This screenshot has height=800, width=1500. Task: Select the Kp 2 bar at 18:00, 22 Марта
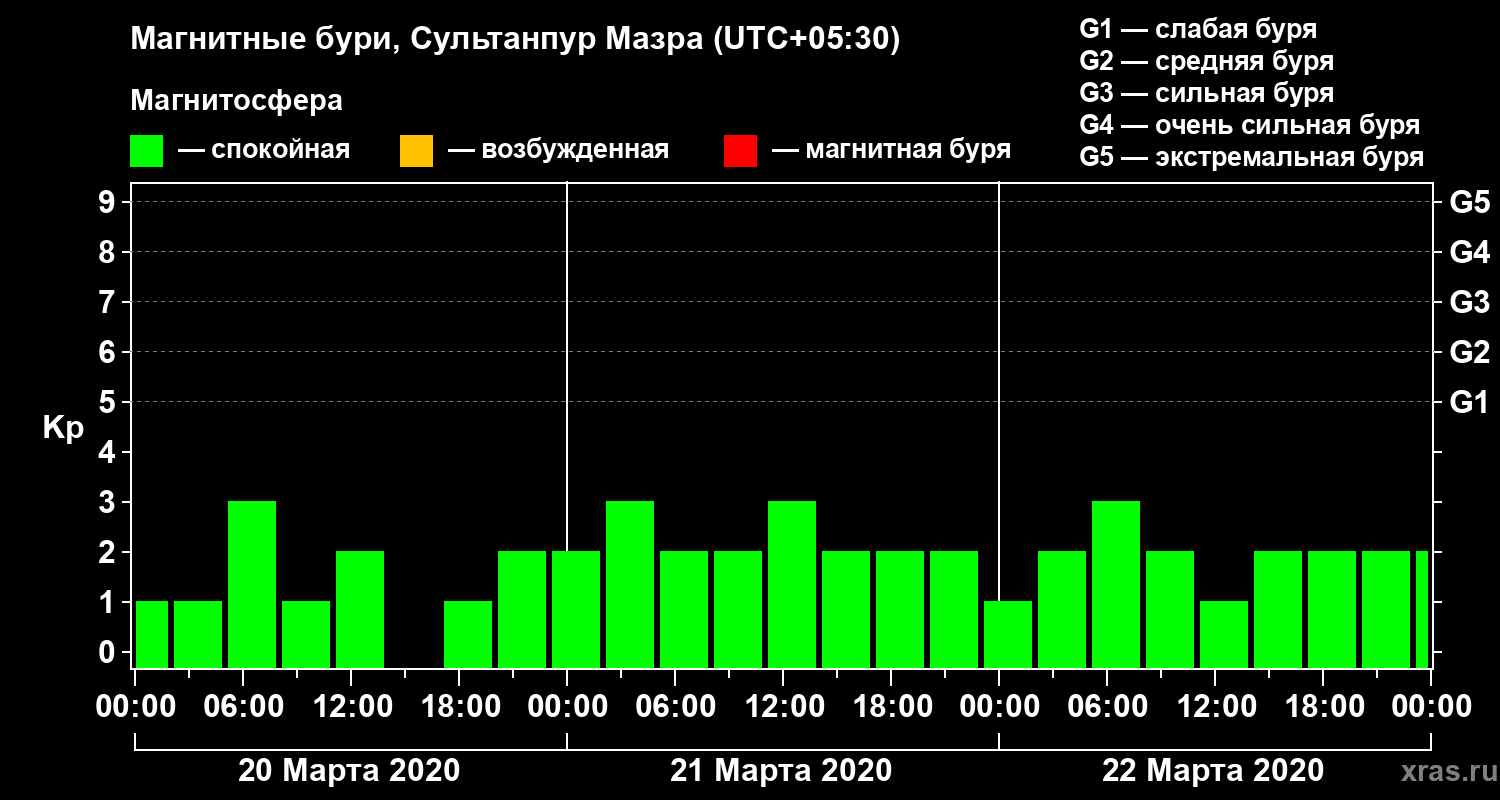pyautogui.click(x=1332, y=609)
